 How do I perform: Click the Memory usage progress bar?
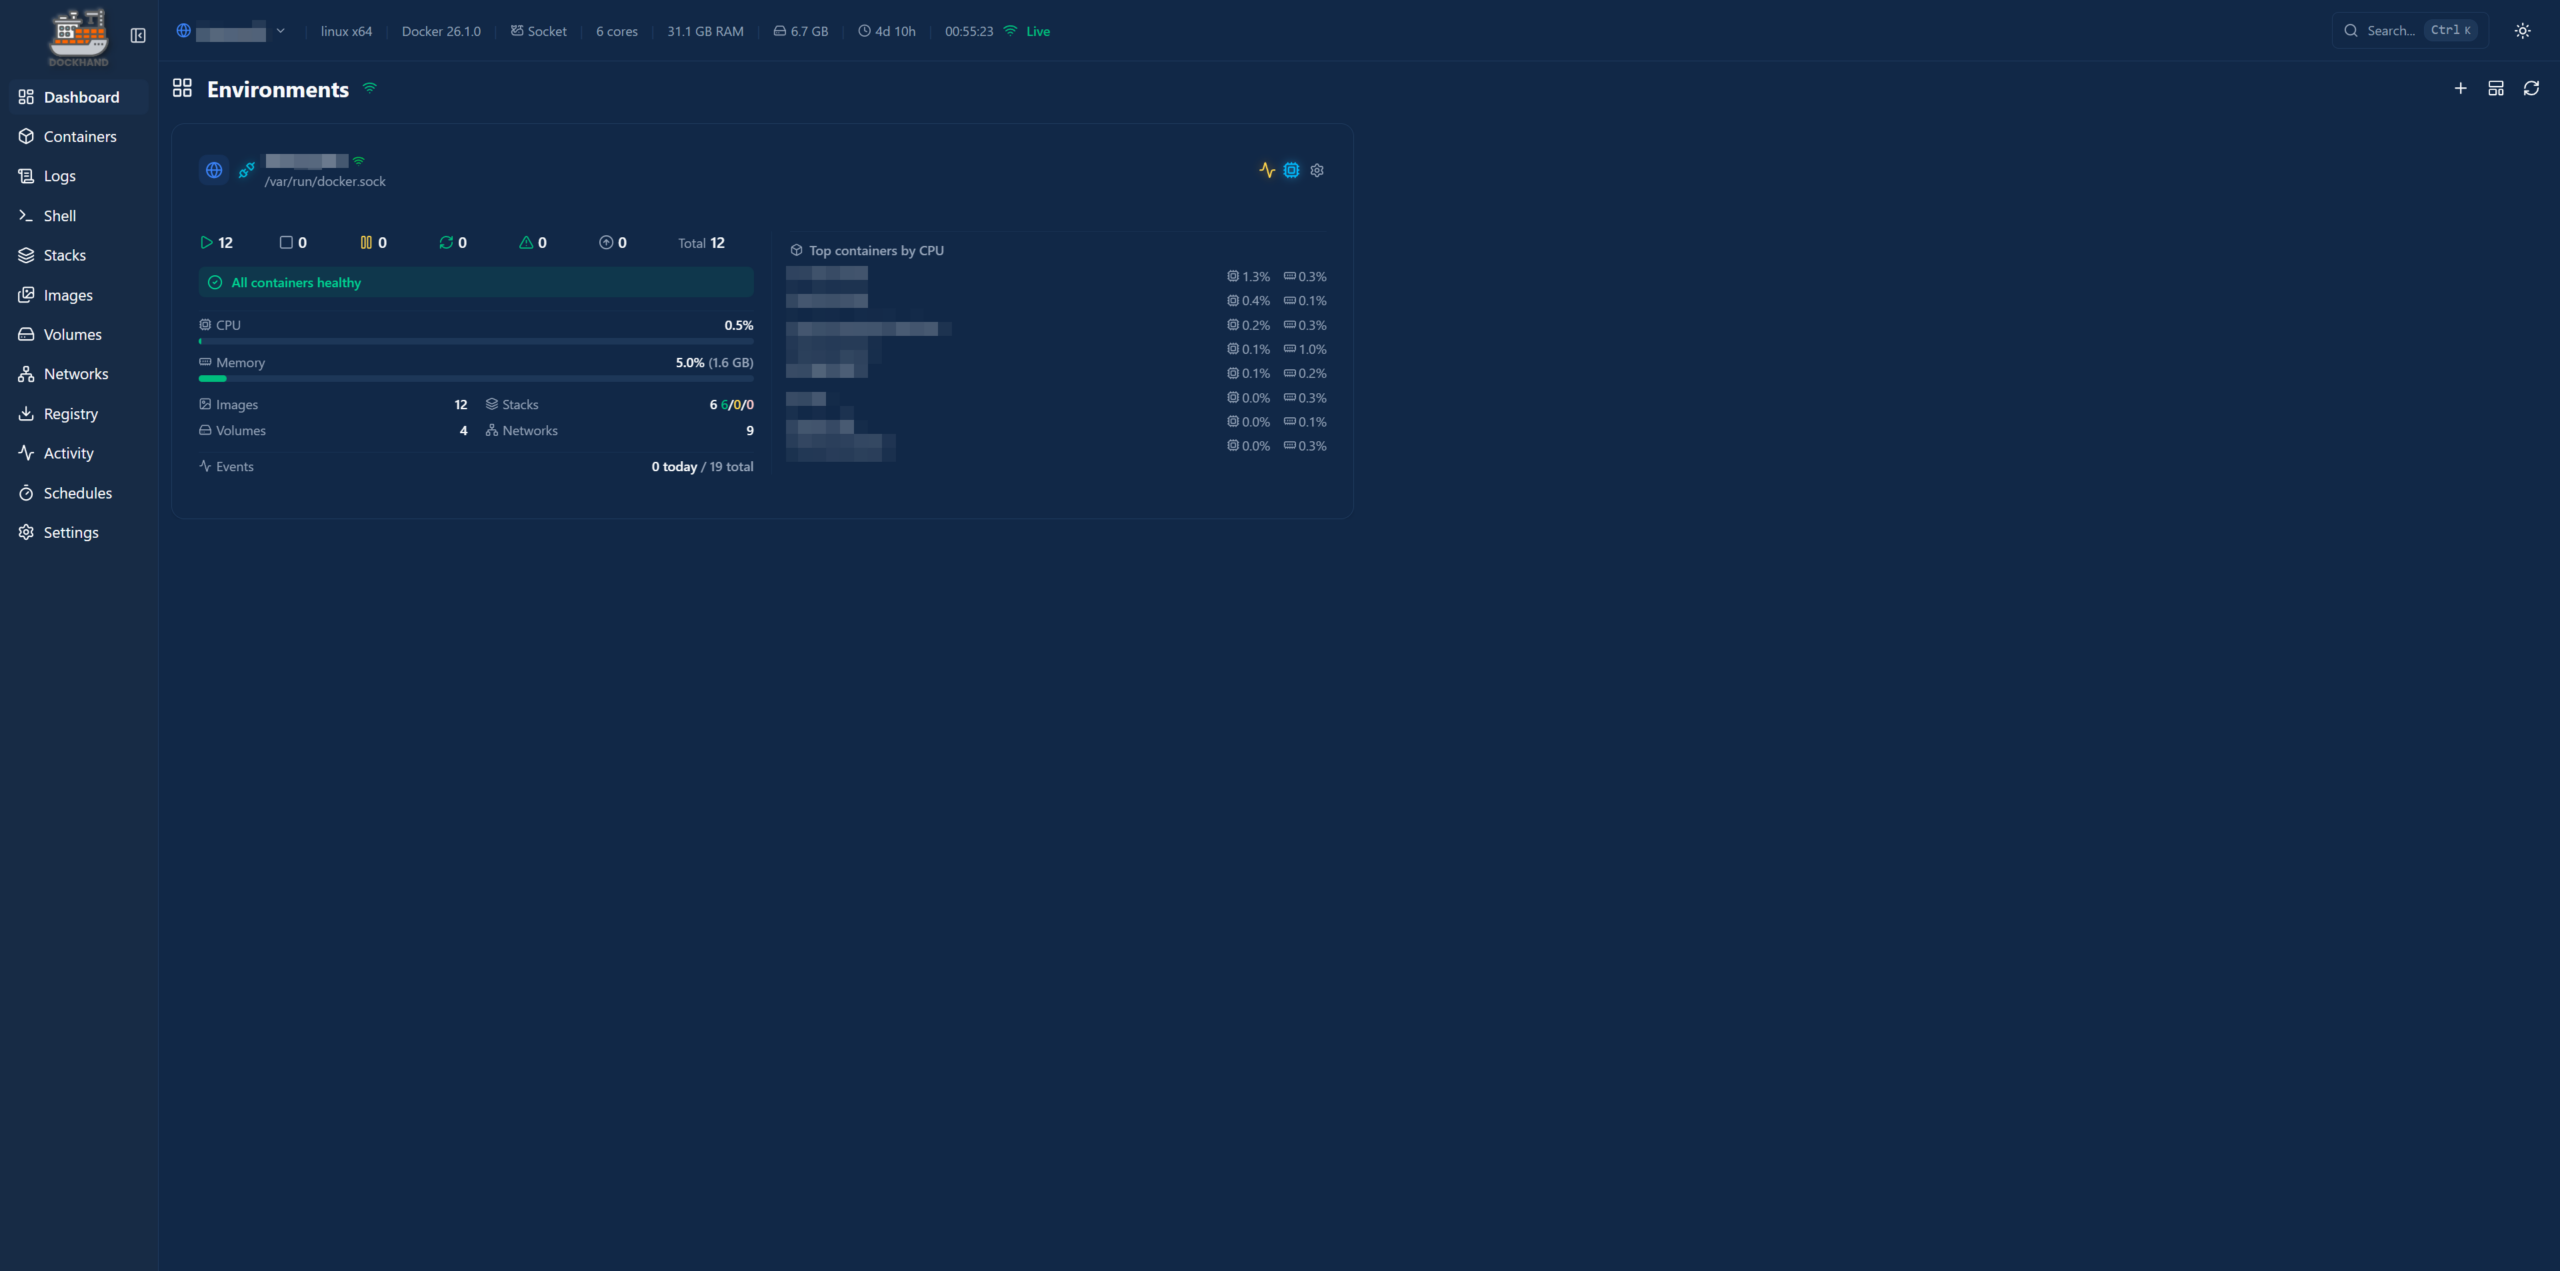tap(476, 379)
